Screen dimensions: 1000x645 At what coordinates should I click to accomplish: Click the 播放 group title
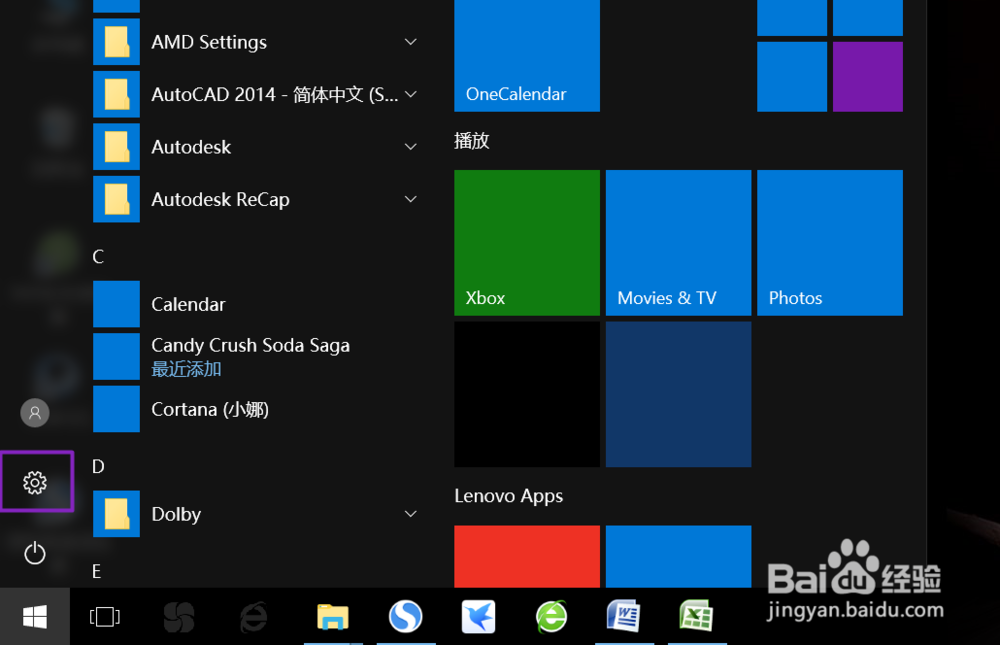(472, 140)
